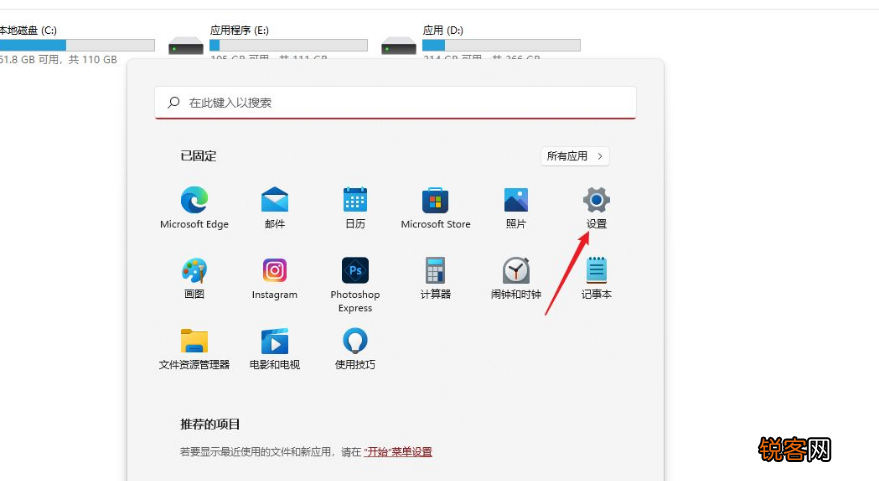Viewport: 879px width, 481px height.
Task: Click the search magnifier icon
Action: point(173,103)
